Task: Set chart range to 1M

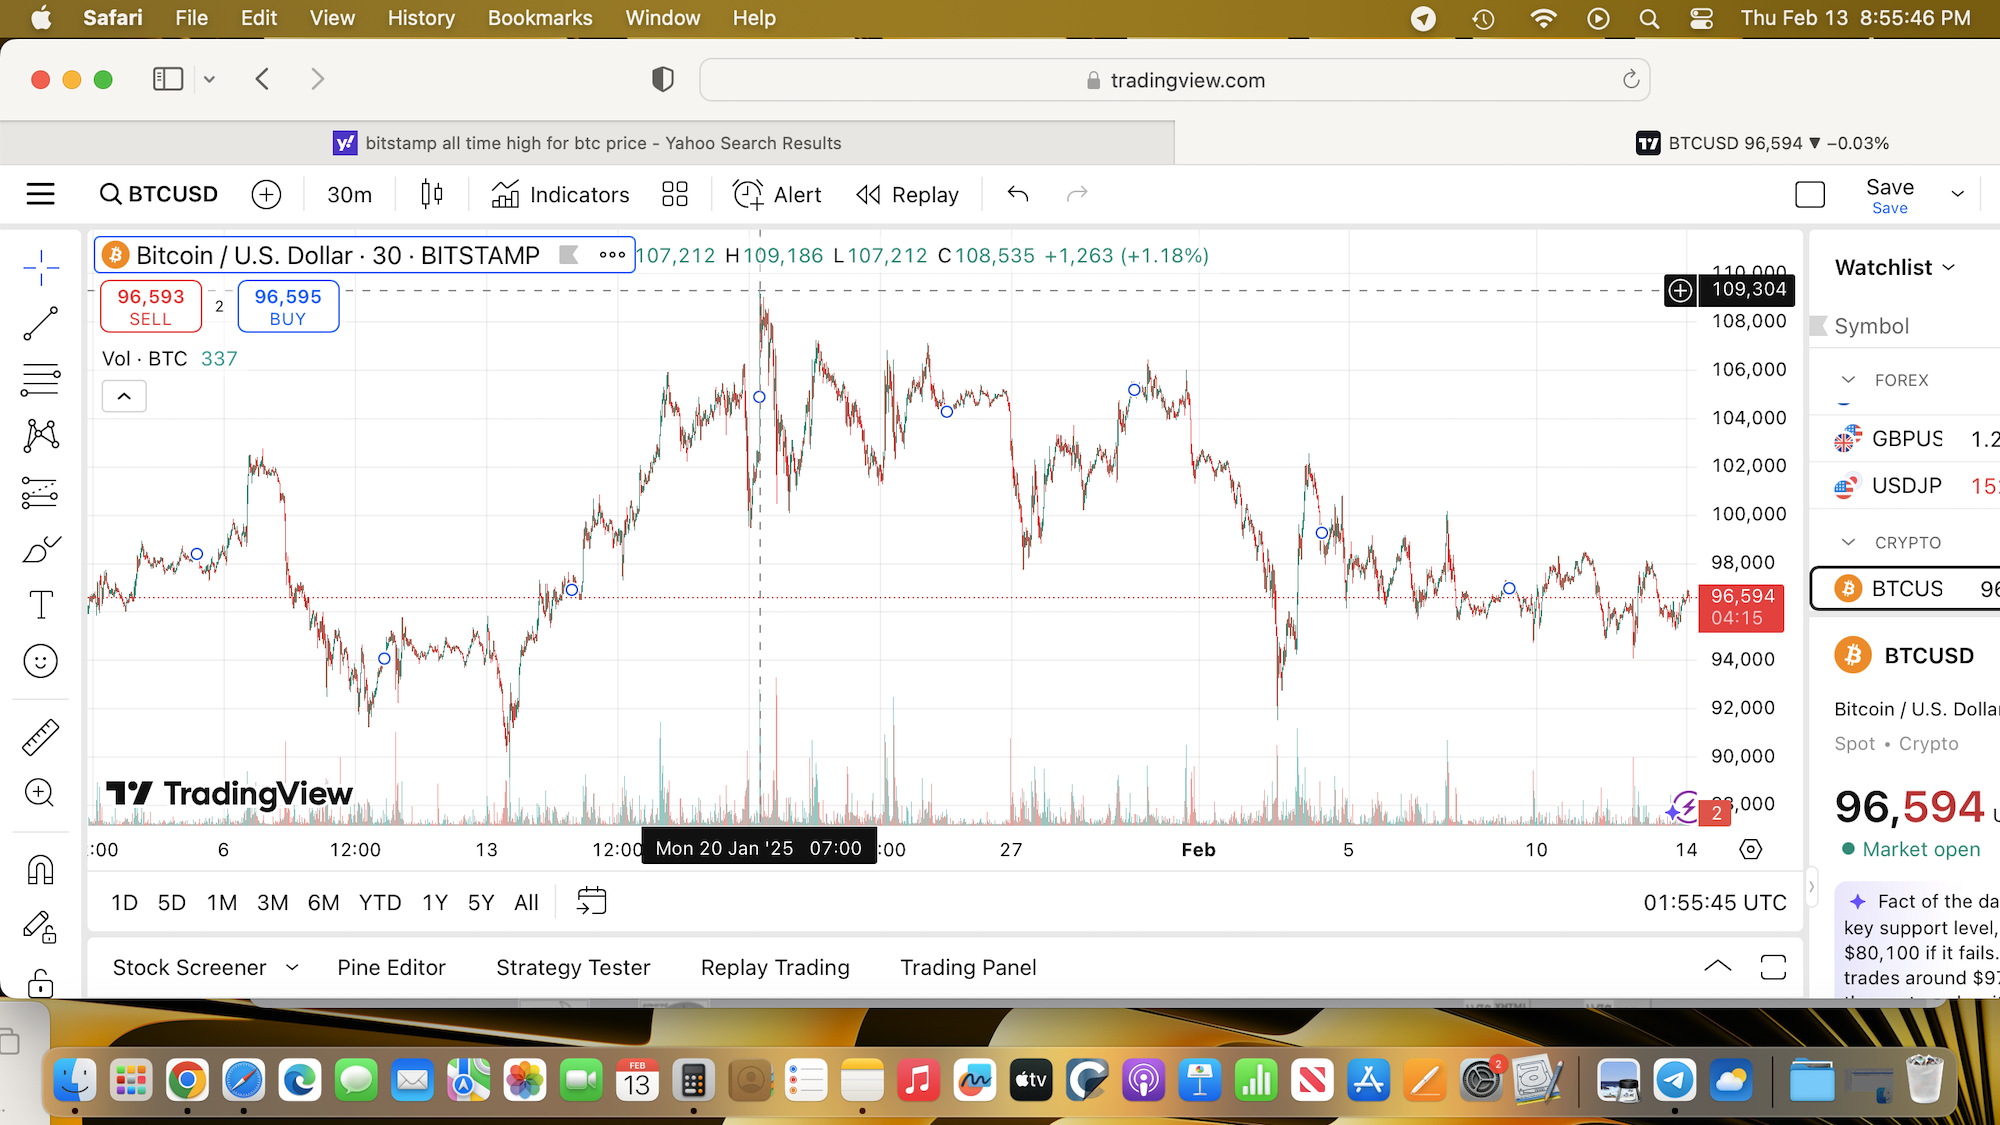Action: coord(222,903)
